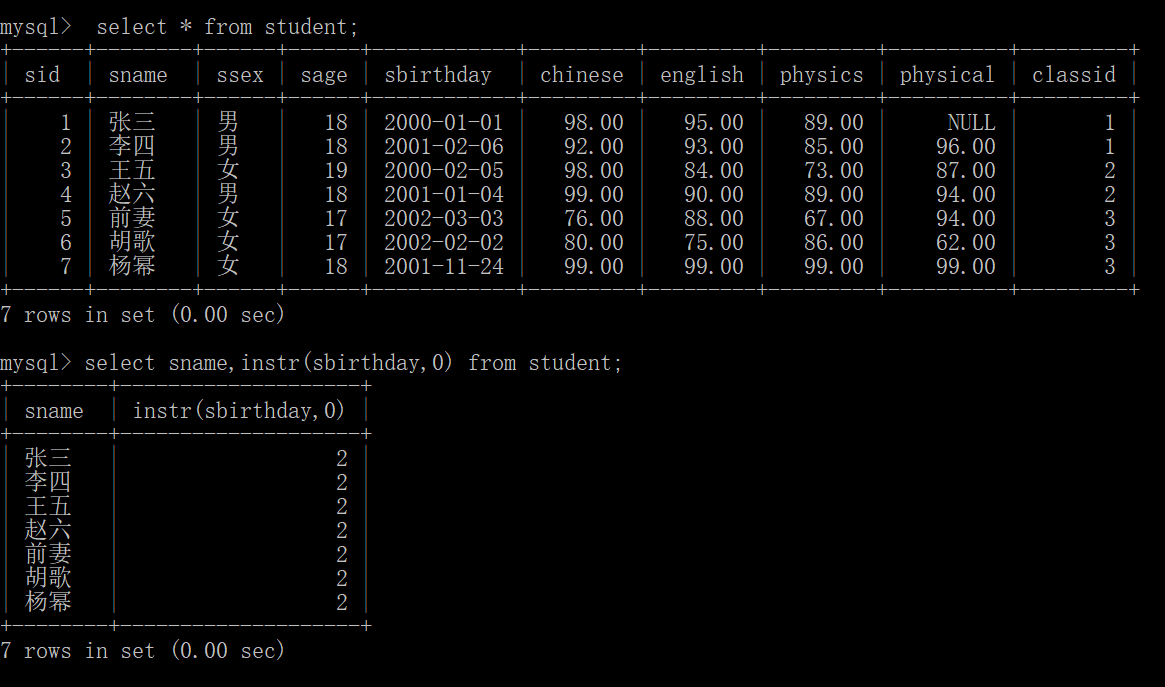Viewport: 1165px width, 687px height.
Task: Select the physical score "96.00"
Action: click(x=966, y=146)
